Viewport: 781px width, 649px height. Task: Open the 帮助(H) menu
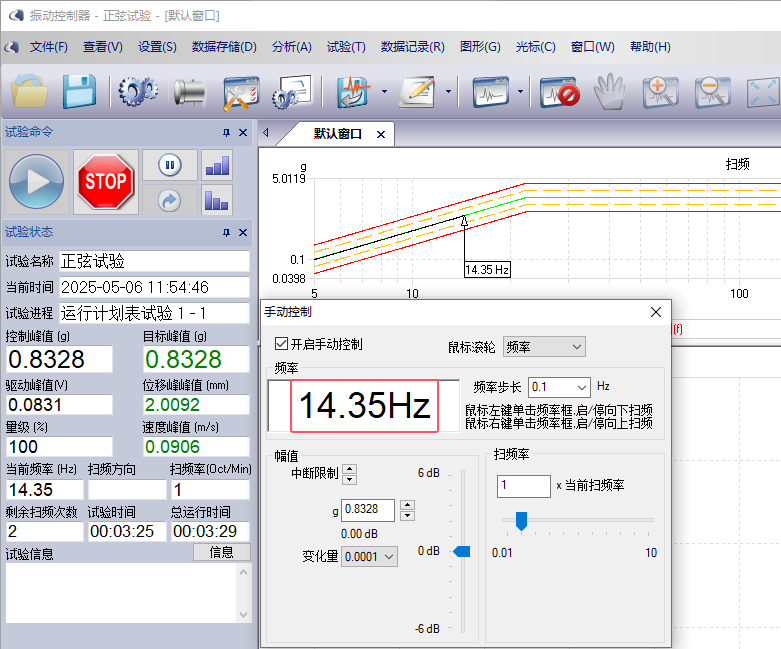[650, 47]
